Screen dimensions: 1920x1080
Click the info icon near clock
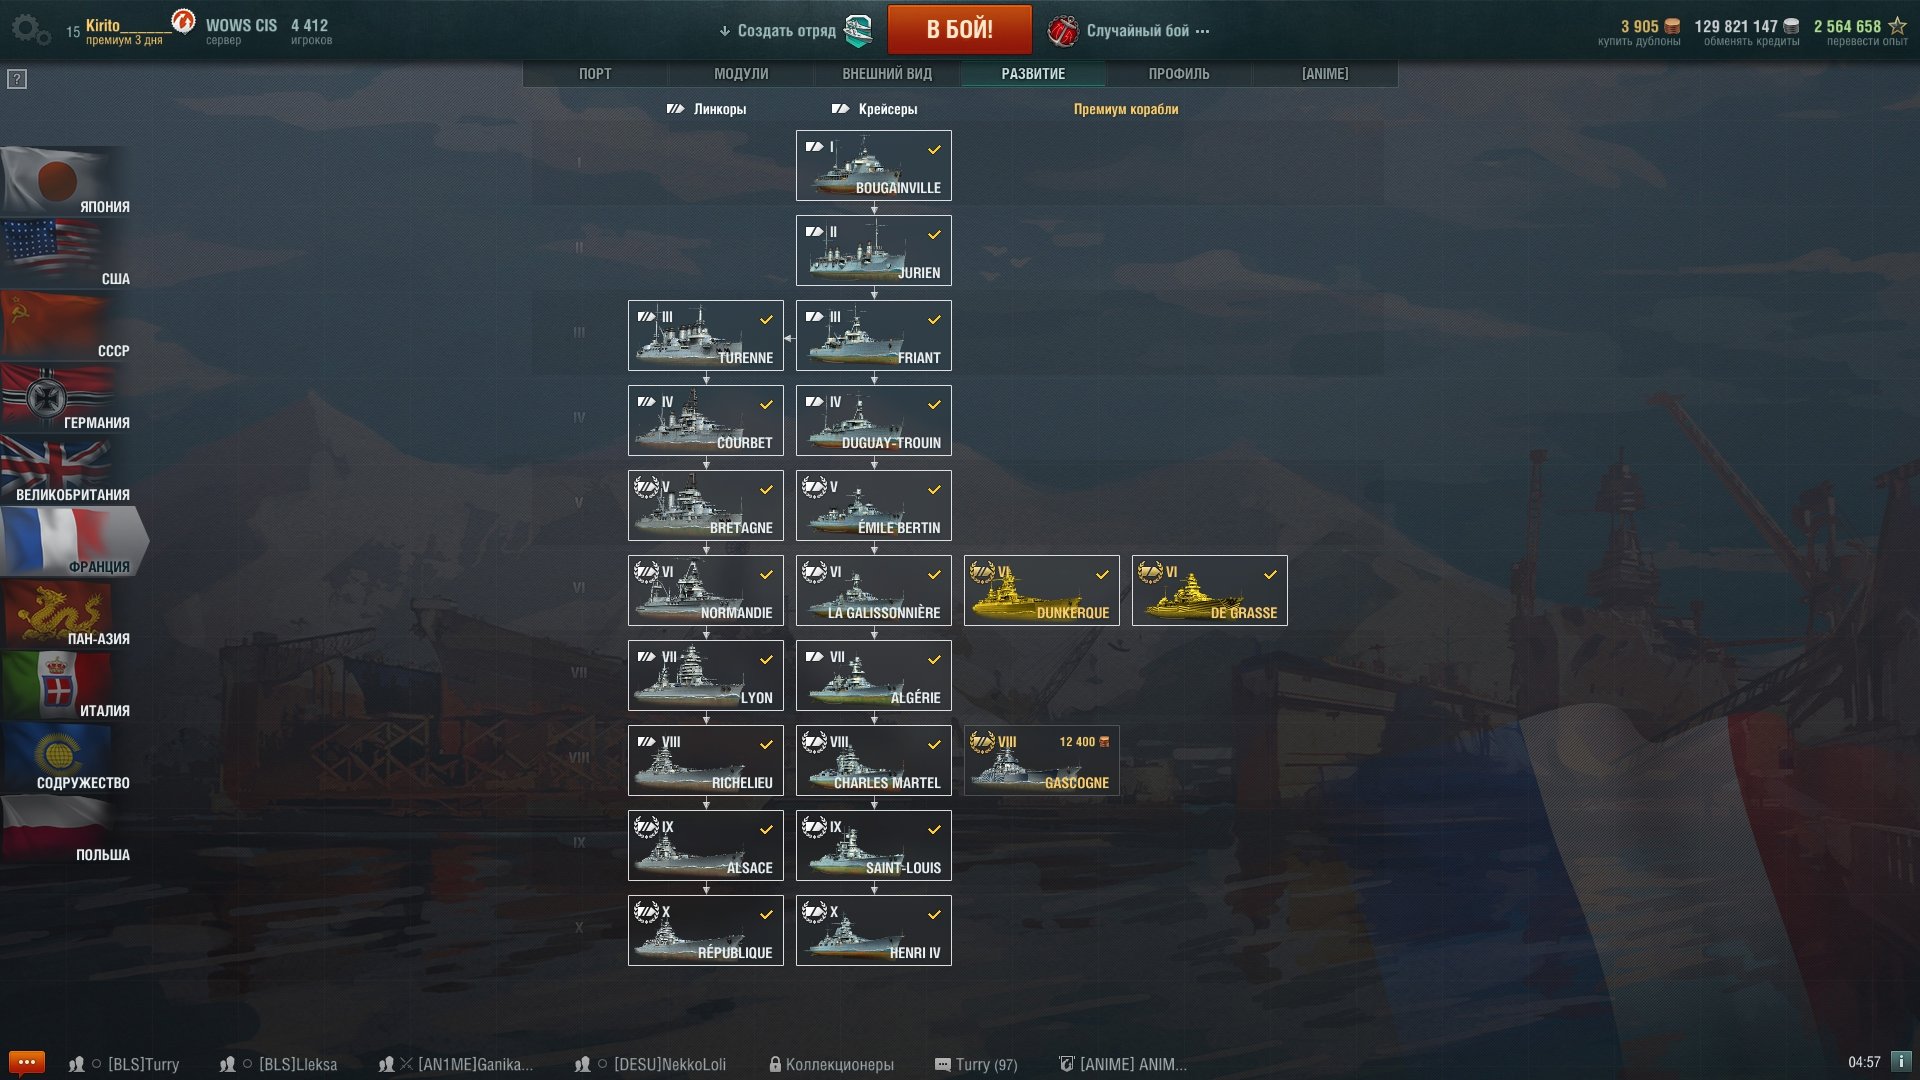coord(1901,1062)
